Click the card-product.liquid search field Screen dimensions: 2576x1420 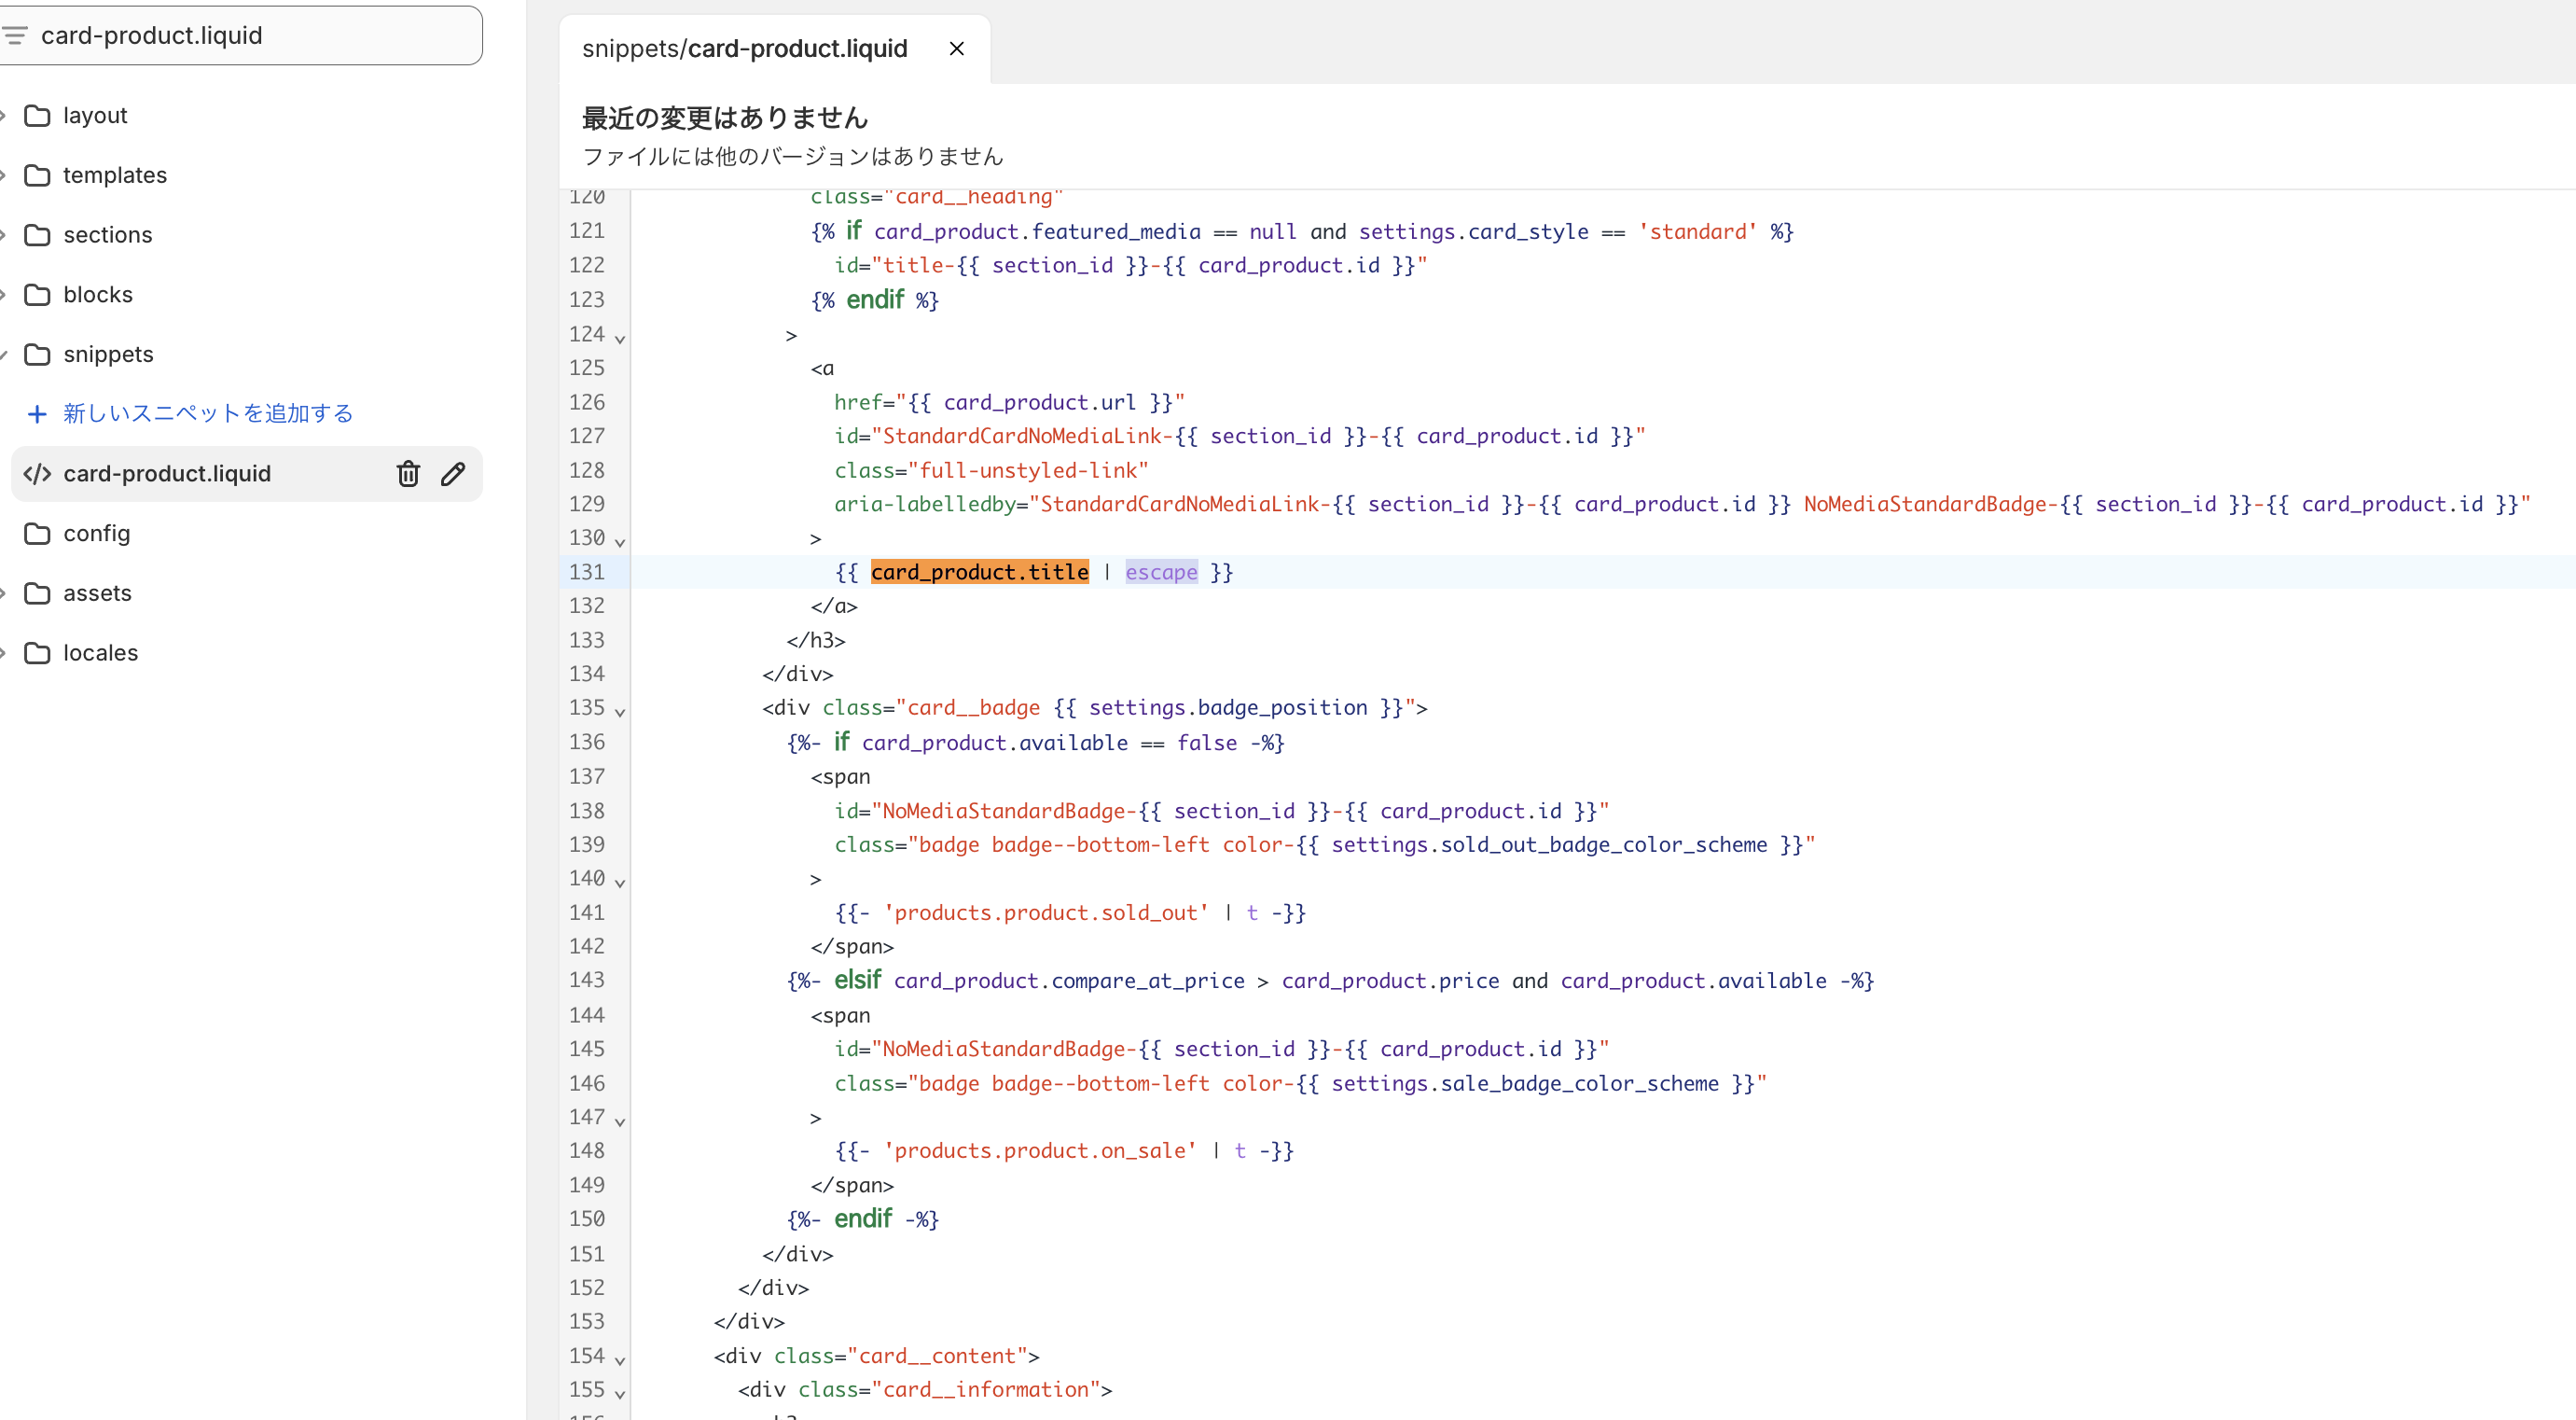(250, 35)
